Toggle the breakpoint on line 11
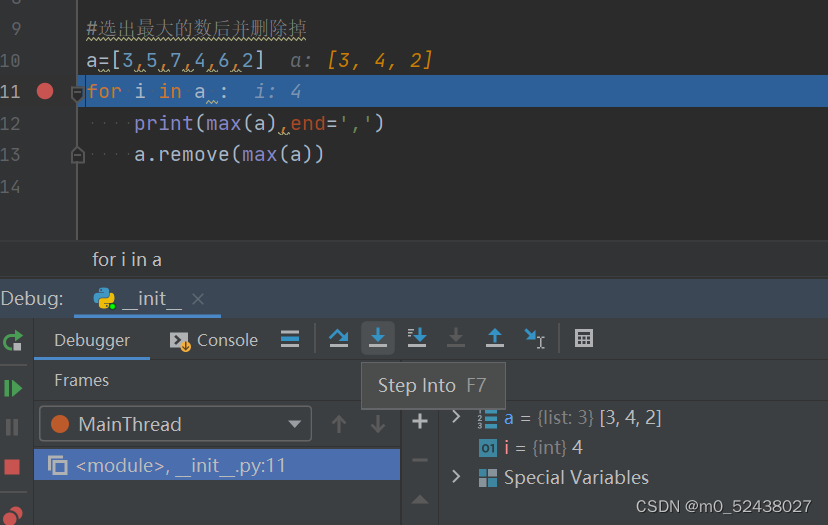The image size is (828, 525). 45,91
